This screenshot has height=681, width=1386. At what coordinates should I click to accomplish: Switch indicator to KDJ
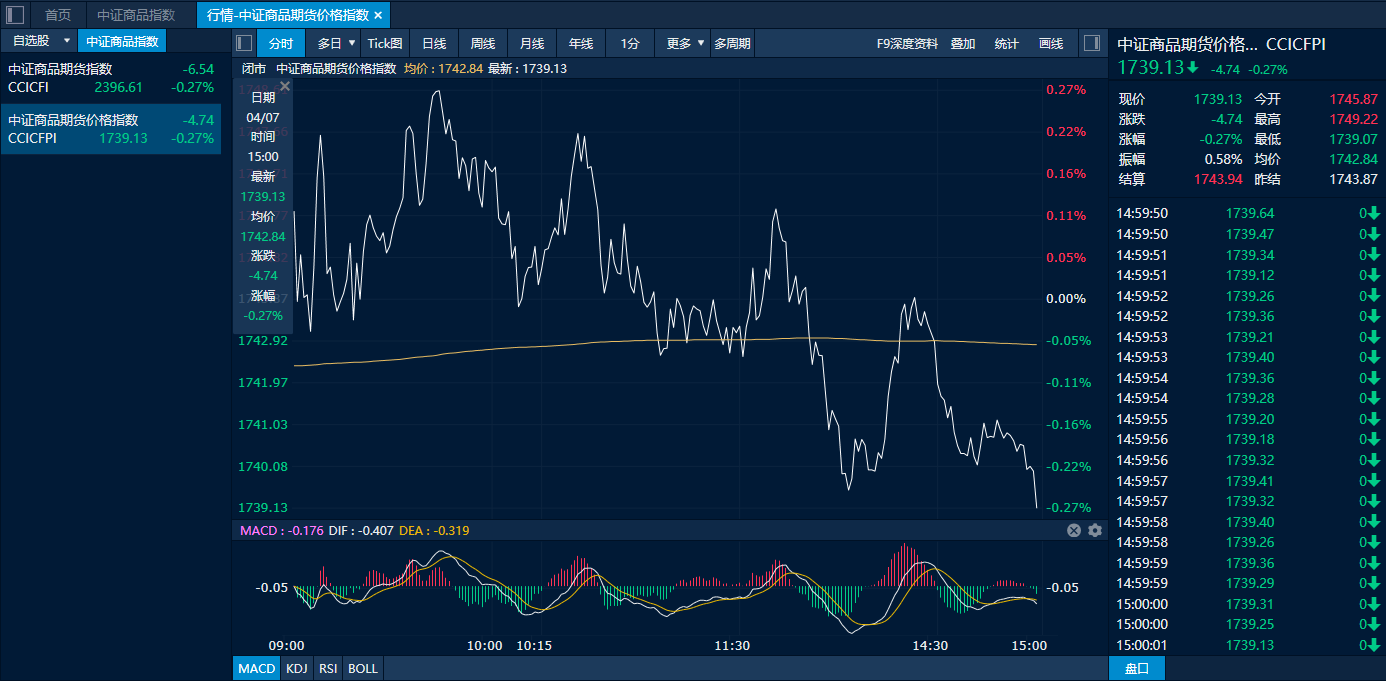(296, 668)
